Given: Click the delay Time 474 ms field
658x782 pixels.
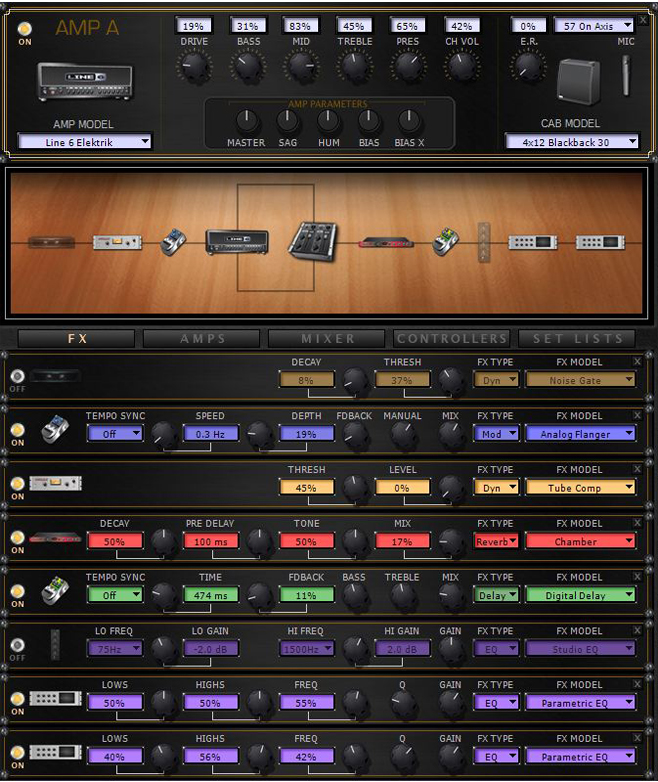Looking at the screenshot, I should click(210, 595).
